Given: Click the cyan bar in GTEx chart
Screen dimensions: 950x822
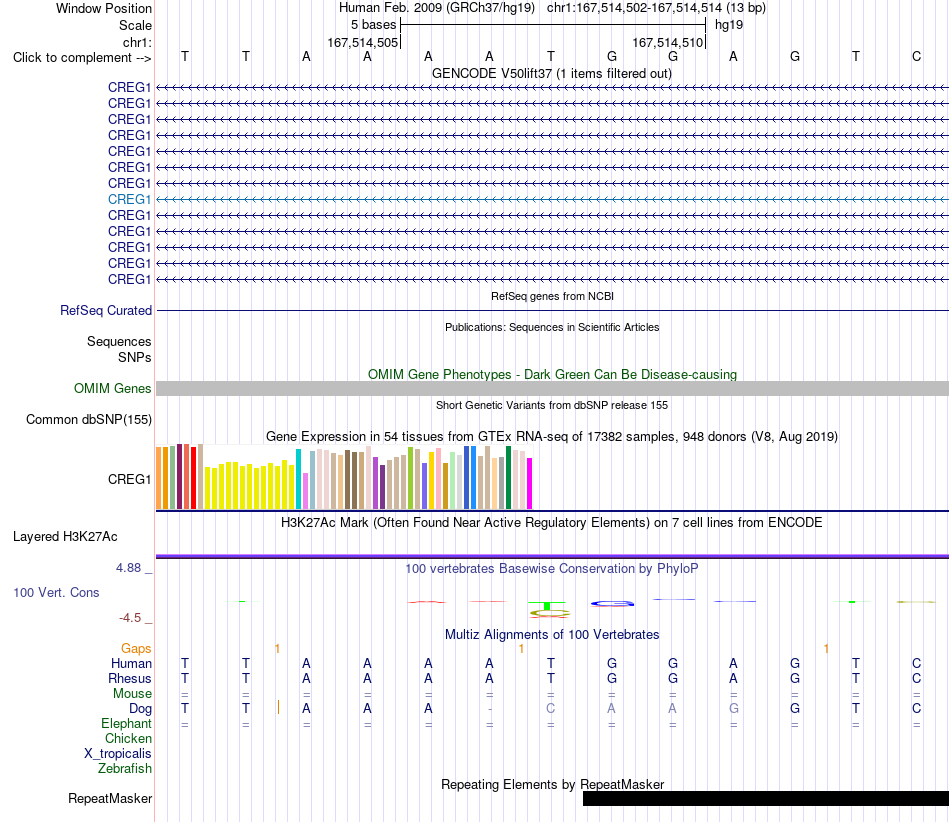Looking at the screenshot, I should [298, 479].
